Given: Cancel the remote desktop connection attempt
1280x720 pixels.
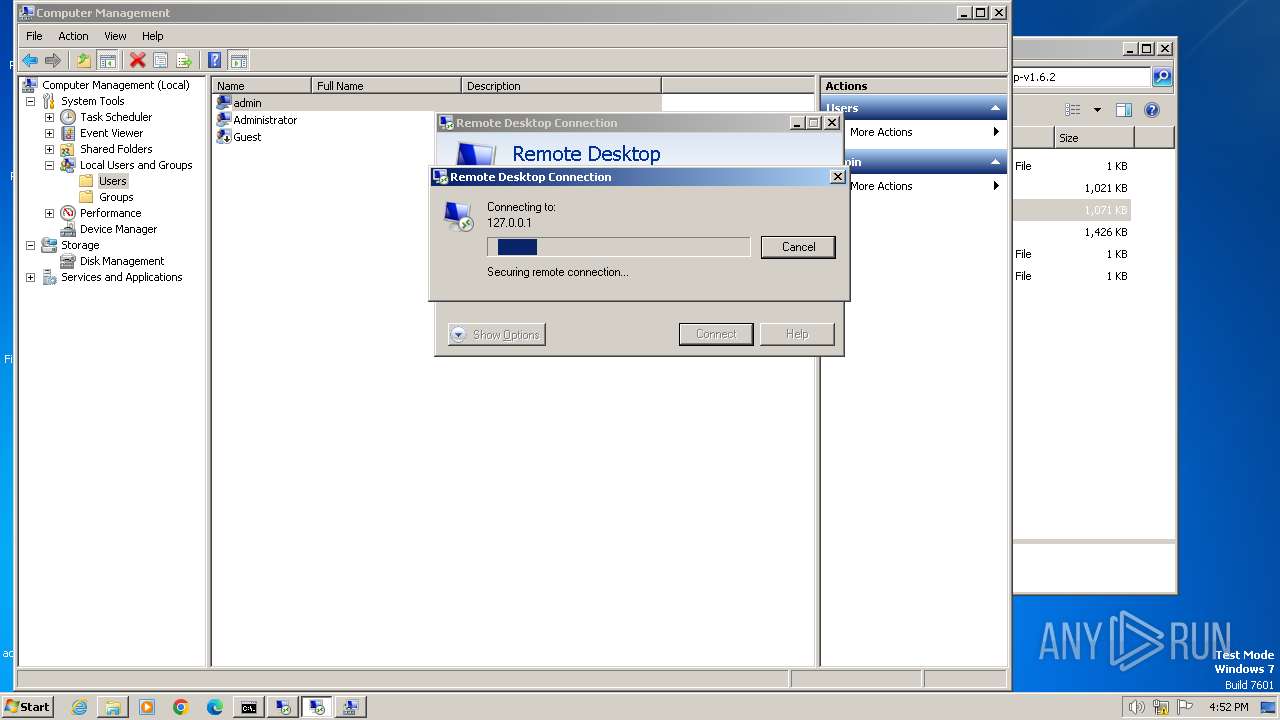Looking at the screenshot, I should tap(798, 247).
